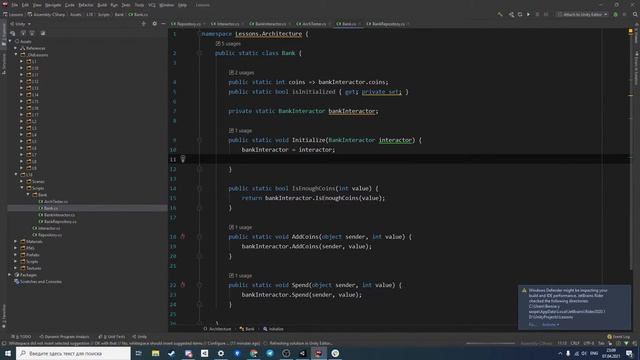Open the Unity tool window at bottom

pos(139,337)
